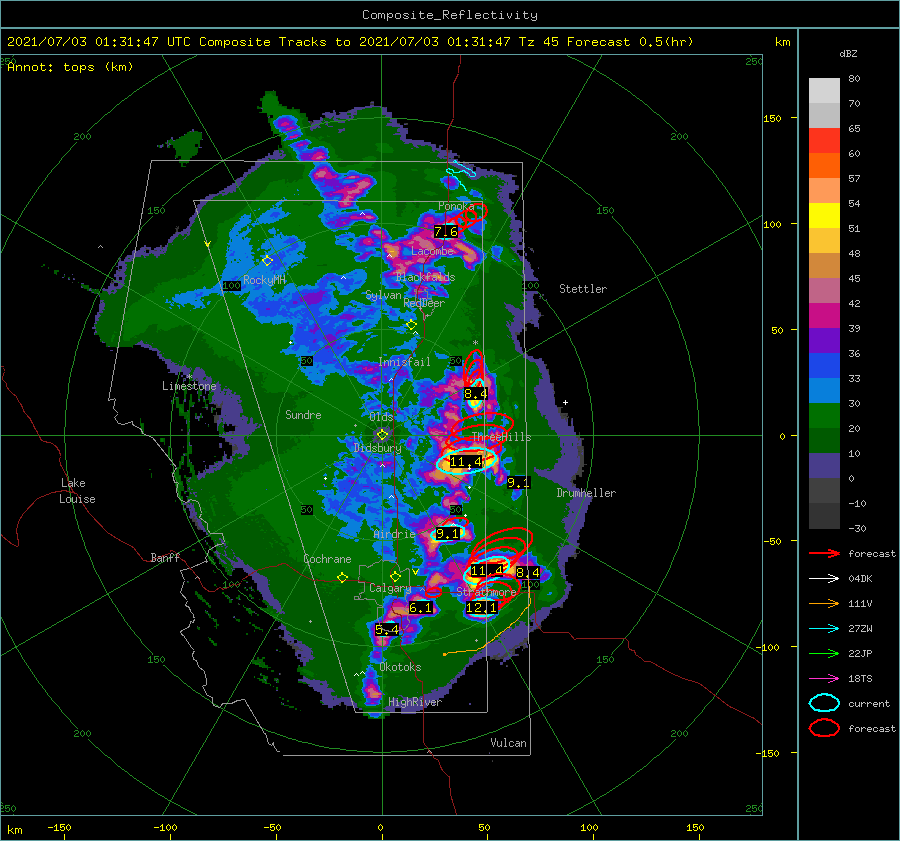Click the dBZ legend heading

coord(848,54)
